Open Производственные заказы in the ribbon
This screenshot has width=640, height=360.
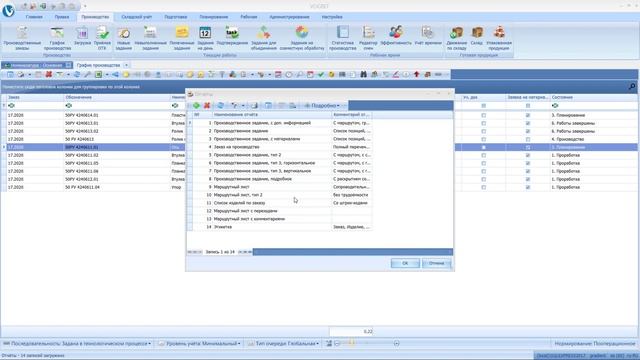[x=22, y=38]
